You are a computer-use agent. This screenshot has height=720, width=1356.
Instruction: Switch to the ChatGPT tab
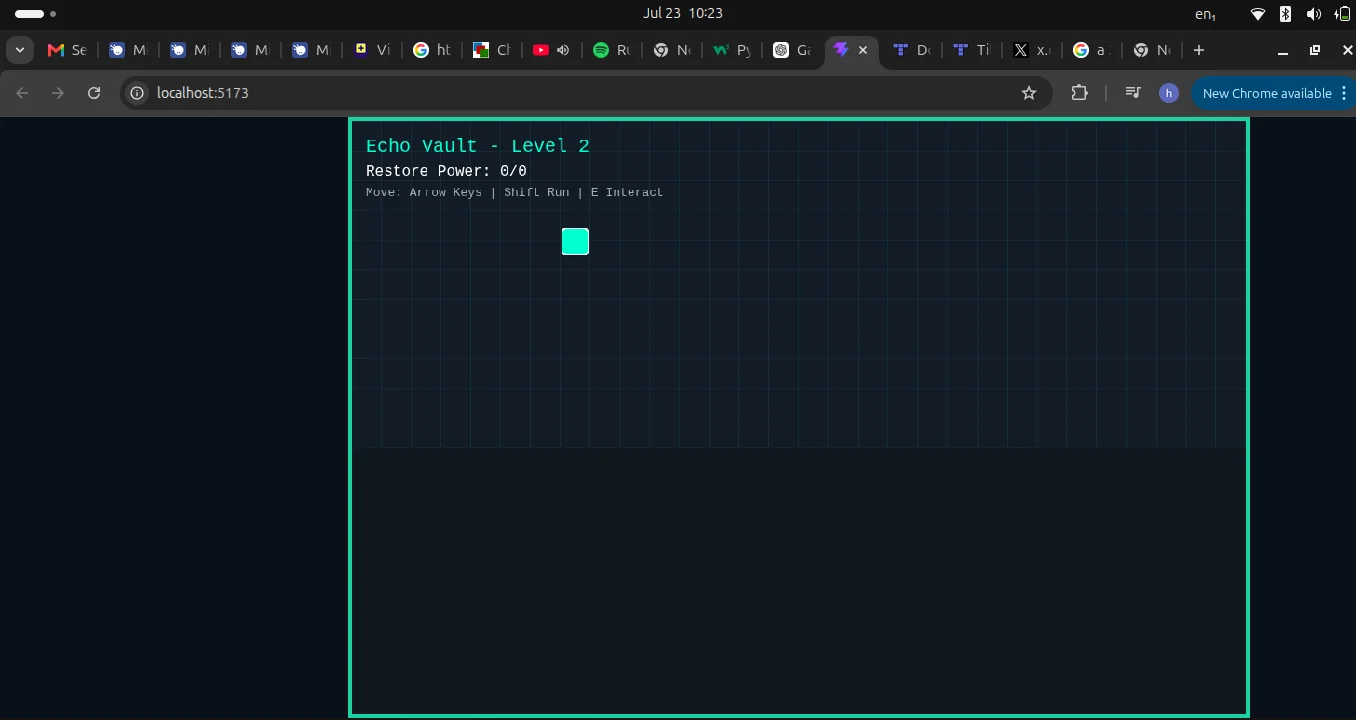pos(793,50)
